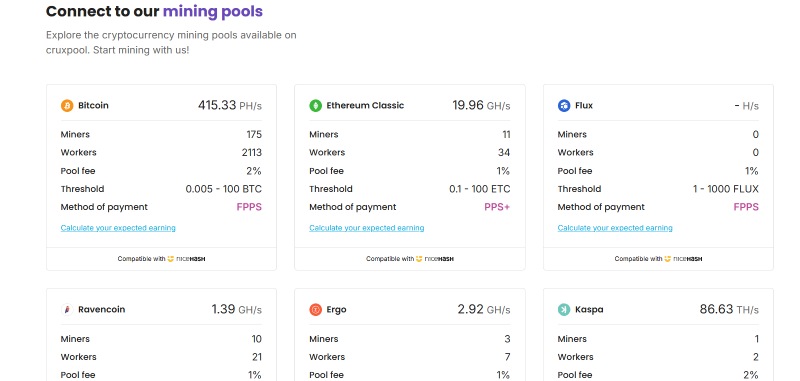The width and height of the screenshot is (800, 381).
Task: Click the 2.92 GH/s hashrate value
Action: (x=484, y=310)
